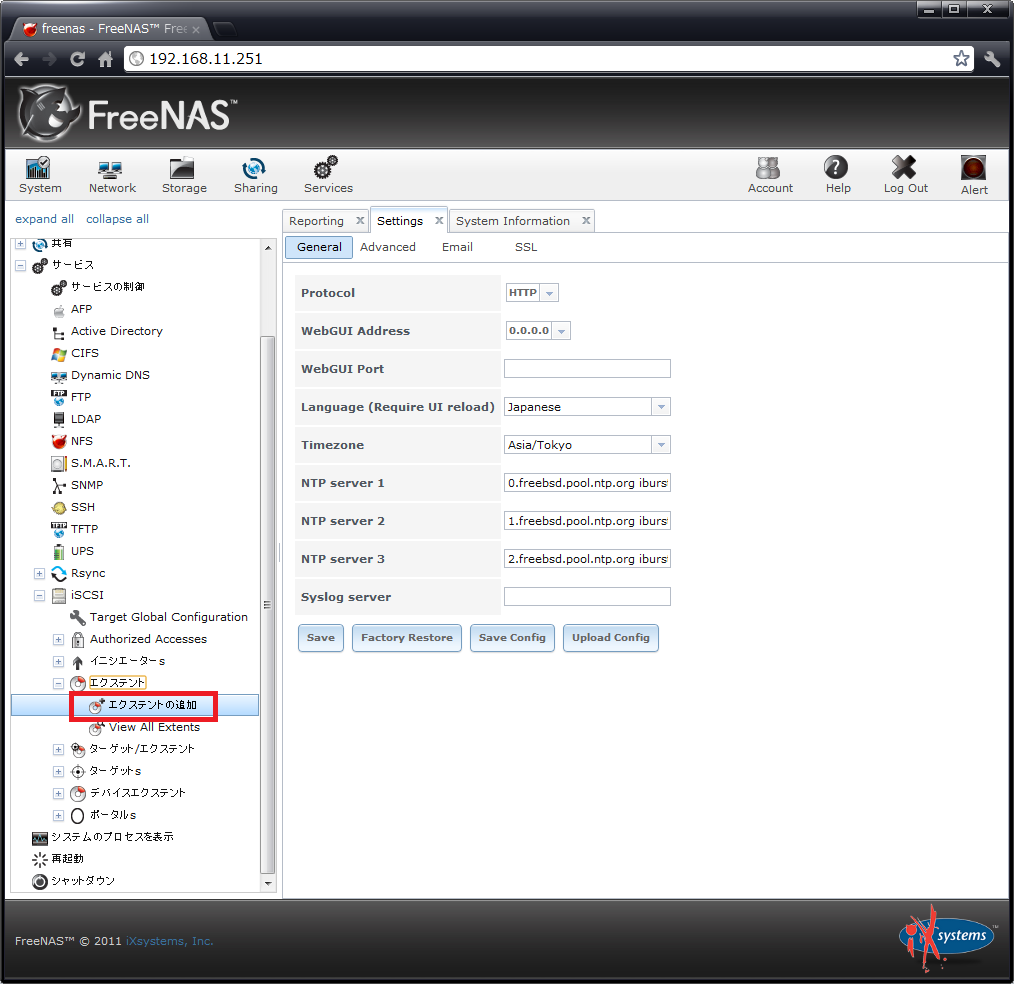Open the Storage toolbar icon

[x=184, y=175]
